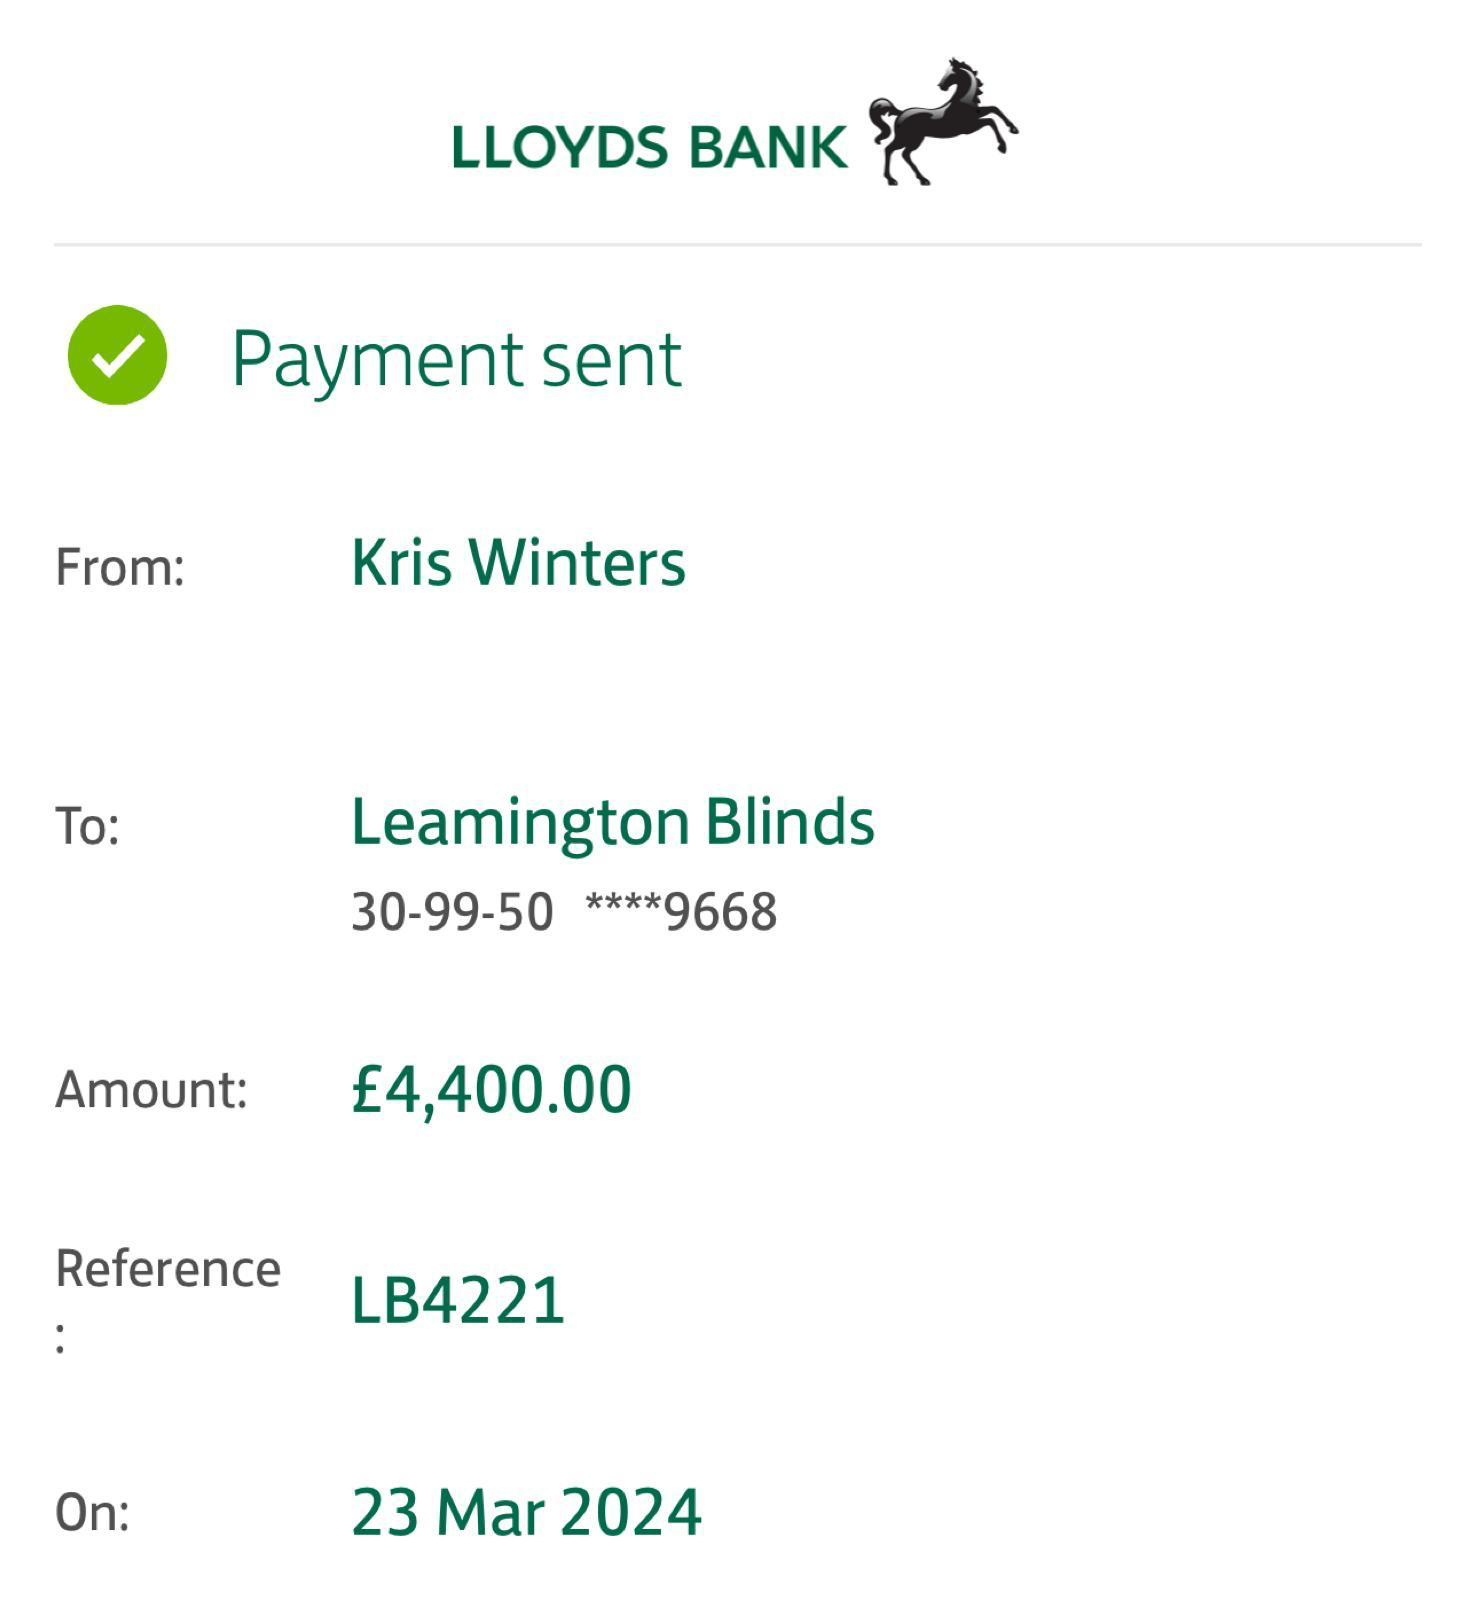1477x1600 pixels.
Task: Select sender name Kris Winters
Action: (x=518, y=562)
